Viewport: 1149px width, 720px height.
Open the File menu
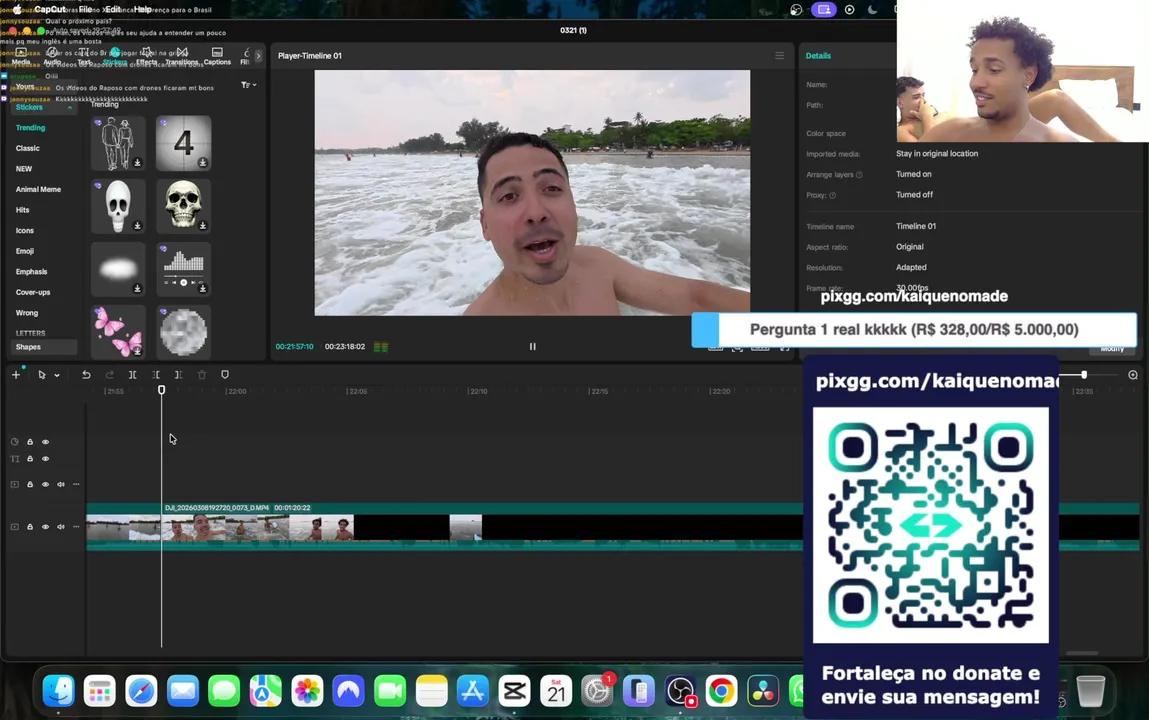(x=85, y=10)
